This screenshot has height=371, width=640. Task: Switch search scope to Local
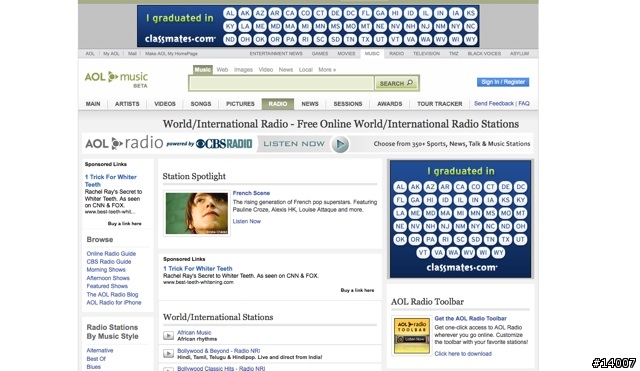click(305, 70)
